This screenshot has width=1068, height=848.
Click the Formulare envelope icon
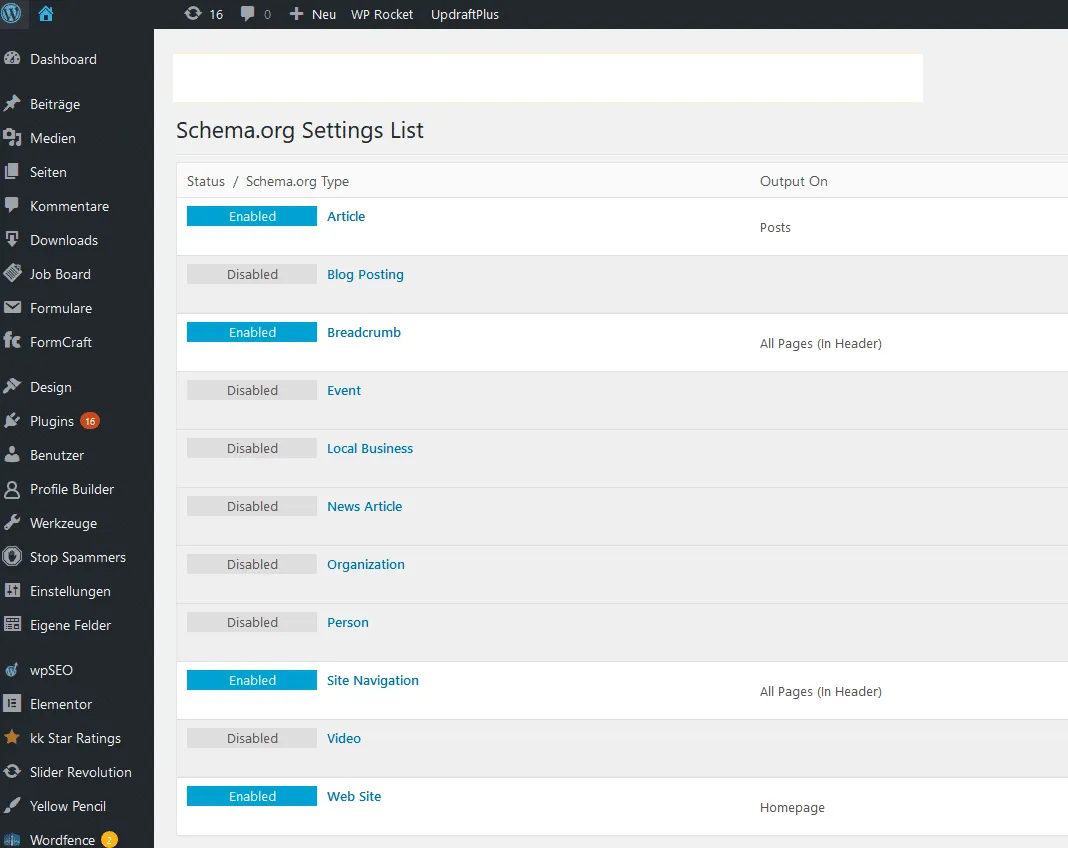coord(12,307)
